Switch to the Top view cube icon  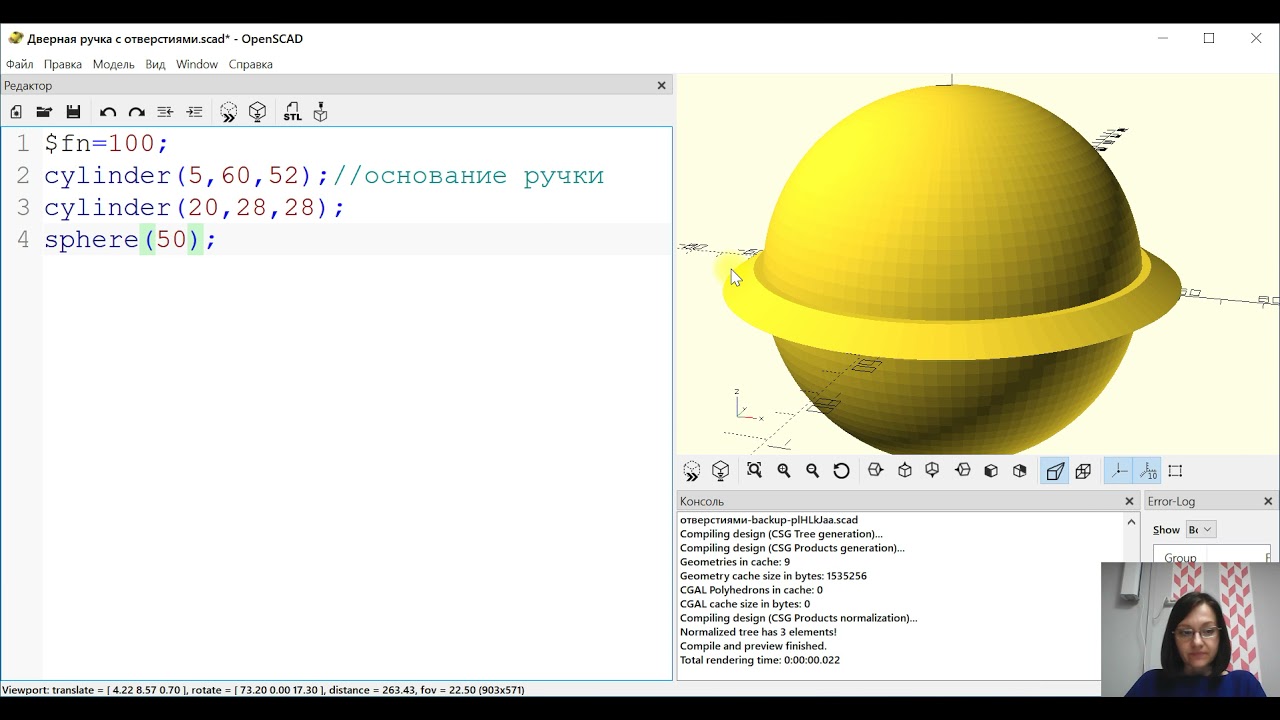(905, 471)
